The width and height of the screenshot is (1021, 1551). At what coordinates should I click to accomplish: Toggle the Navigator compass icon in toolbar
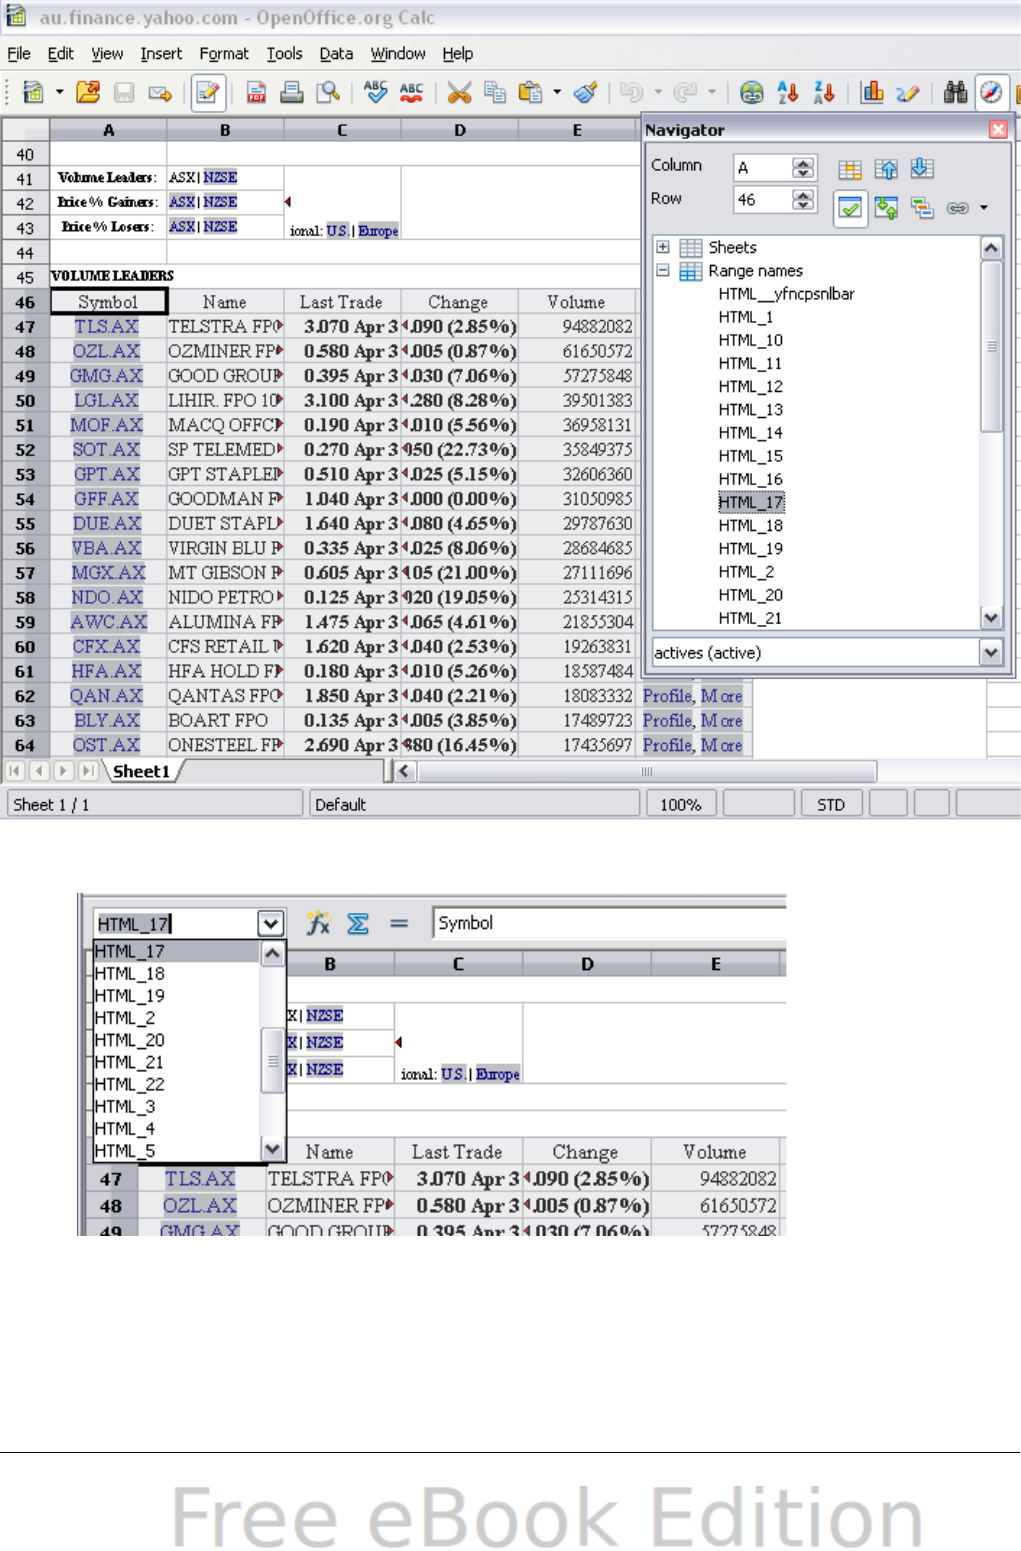tap(991, 92)
